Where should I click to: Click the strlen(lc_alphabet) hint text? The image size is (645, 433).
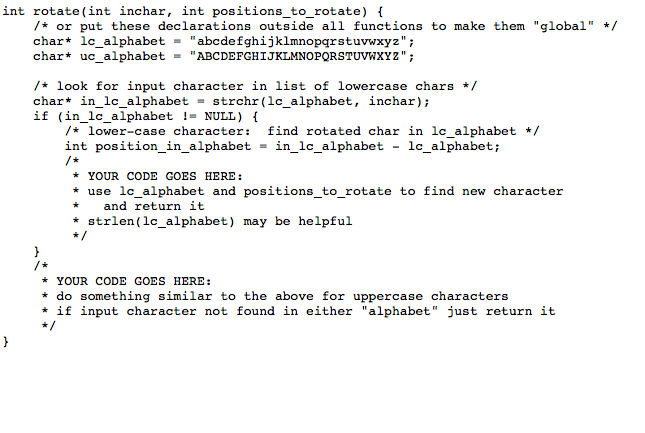tap(161, 221)
